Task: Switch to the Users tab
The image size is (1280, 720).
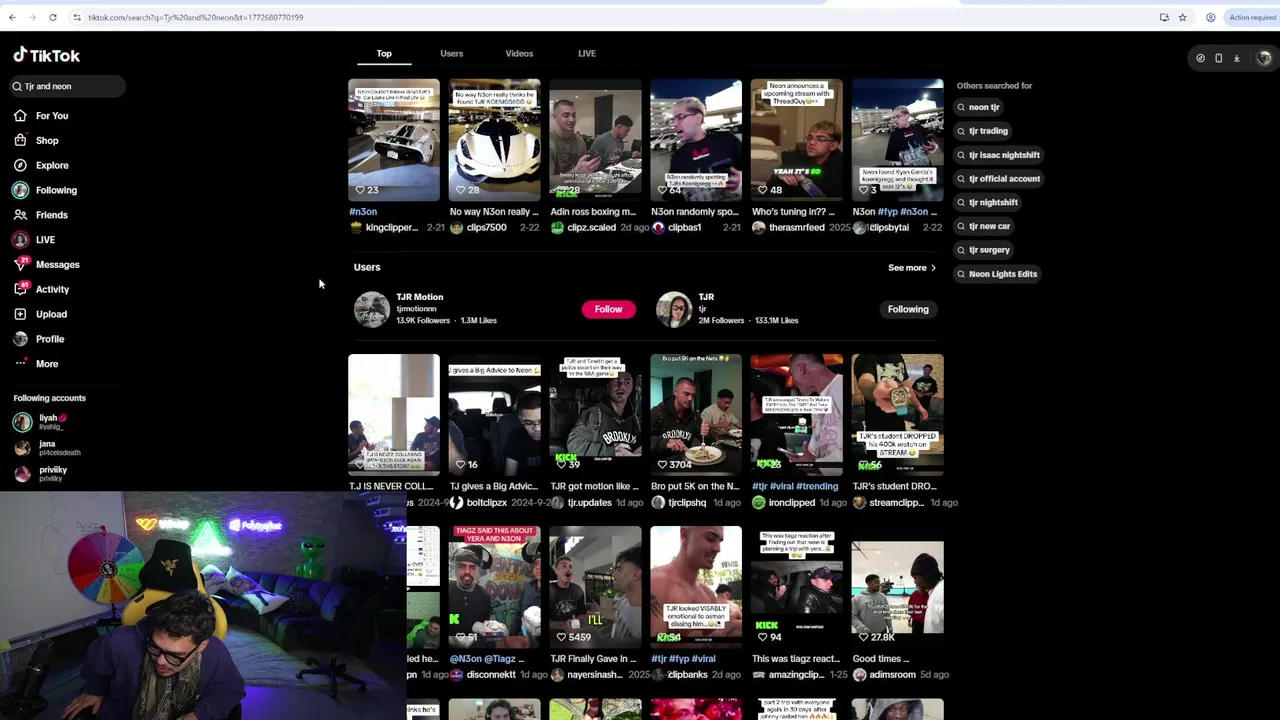Action: 452,54
